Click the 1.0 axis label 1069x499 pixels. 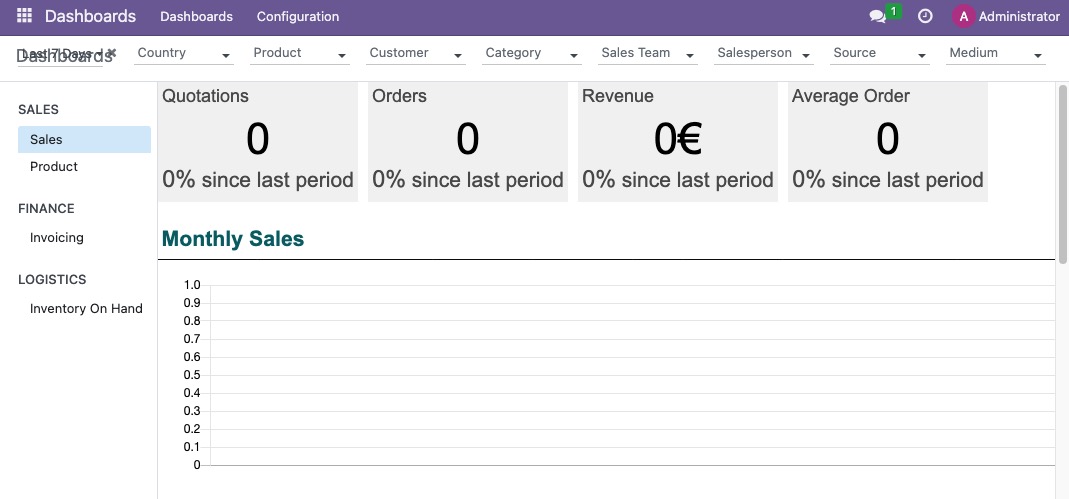click(192, 285)
